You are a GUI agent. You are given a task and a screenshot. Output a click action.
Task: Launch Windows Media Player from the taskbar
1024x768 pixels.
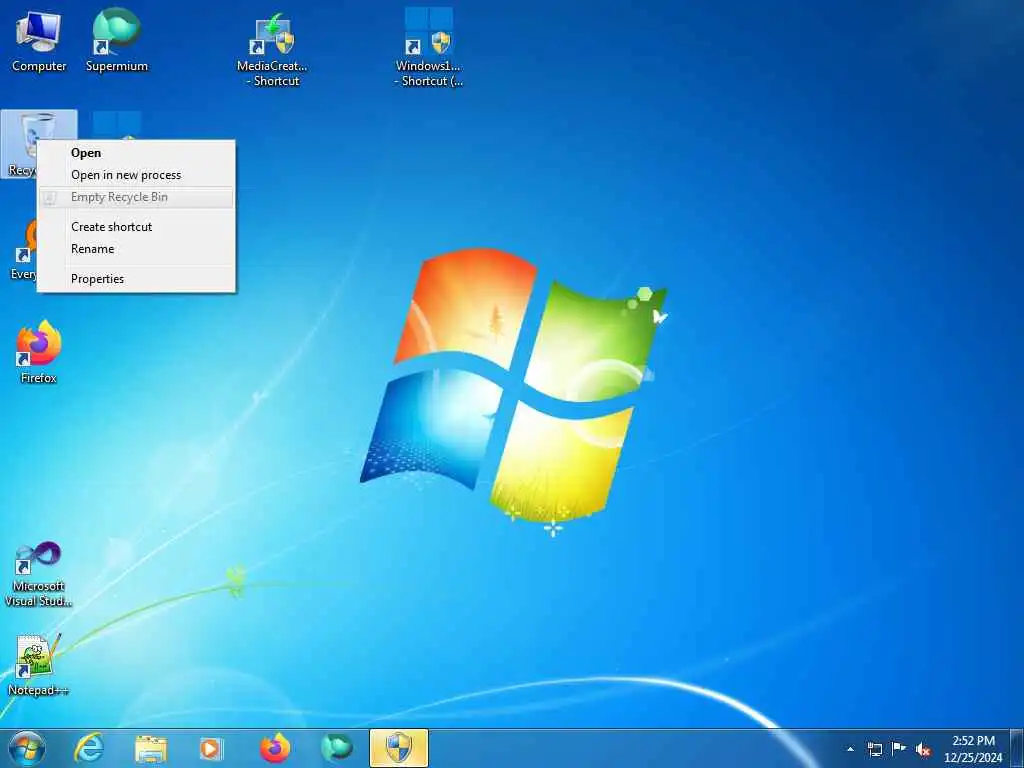pyautogui.click(x=211, y=748)
